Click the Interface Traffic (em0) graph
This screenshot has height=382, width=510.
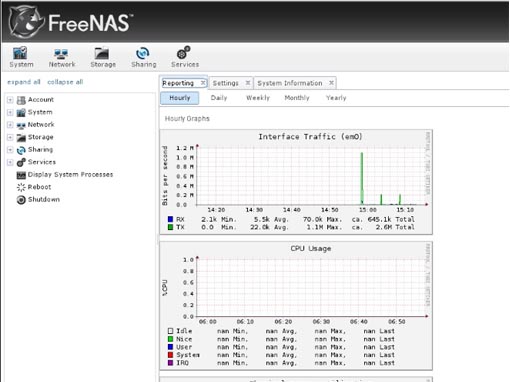coord(296,182)
